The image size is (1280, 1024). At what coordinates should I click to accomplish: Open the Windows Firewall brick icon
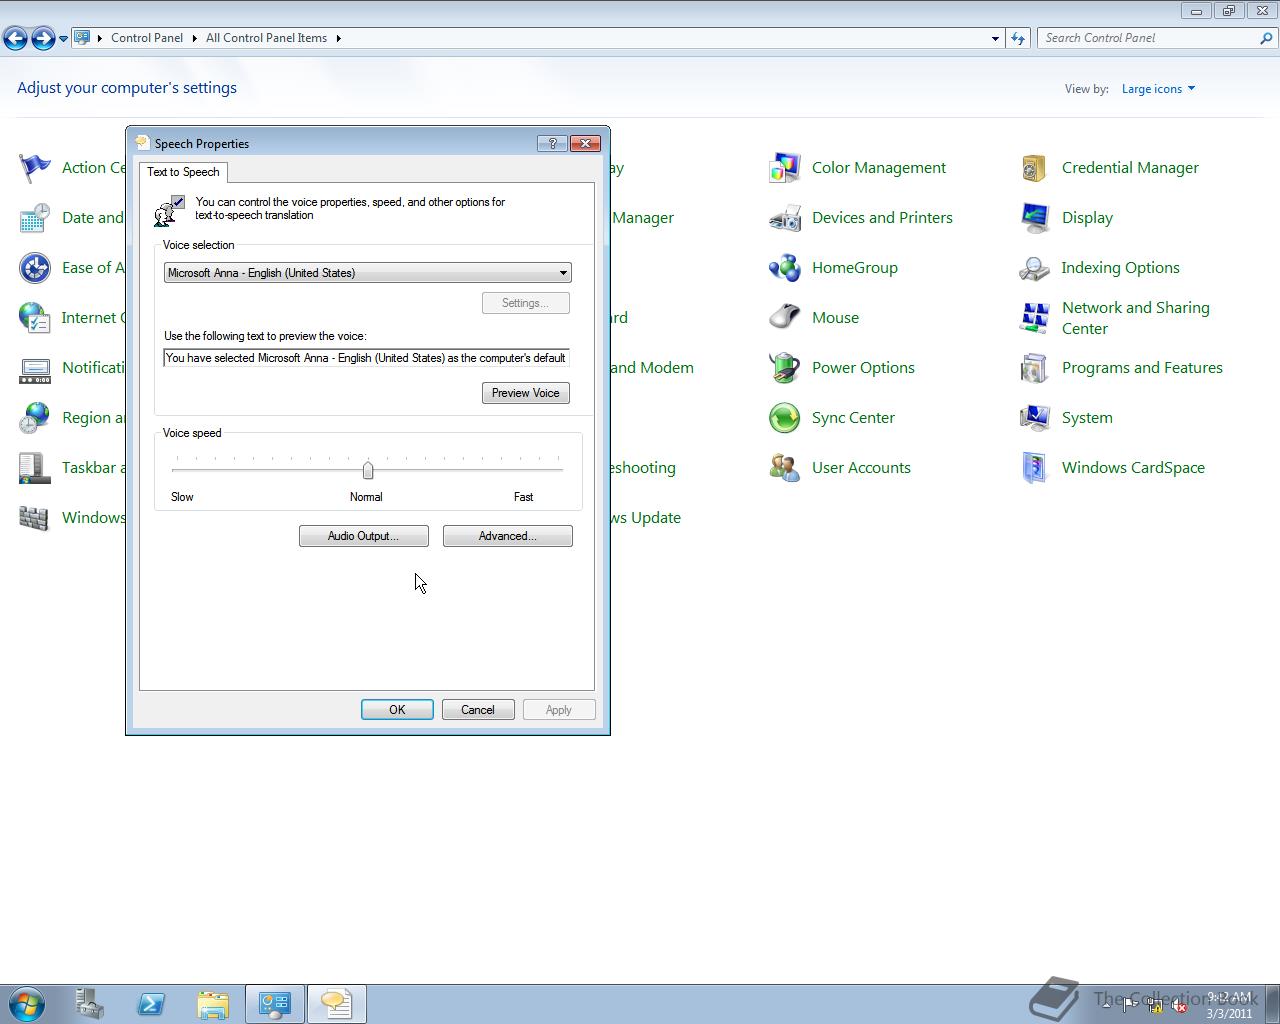tap(35, 518)
